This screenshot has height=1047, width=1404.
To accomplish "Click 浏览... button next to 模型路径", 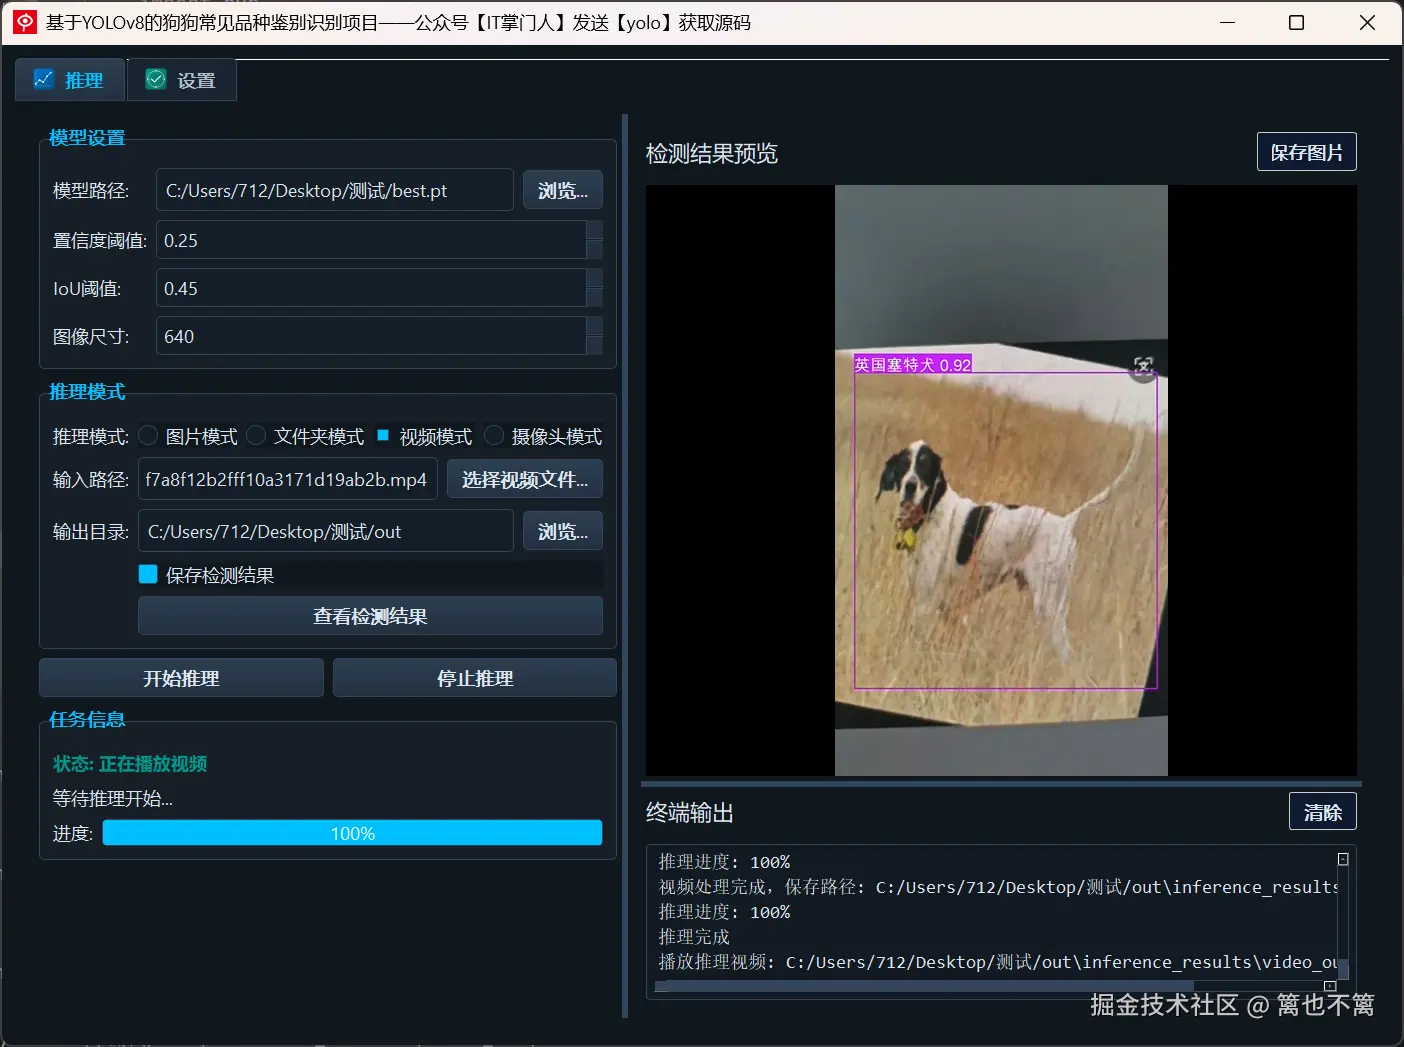I will (x=563, y=190).
